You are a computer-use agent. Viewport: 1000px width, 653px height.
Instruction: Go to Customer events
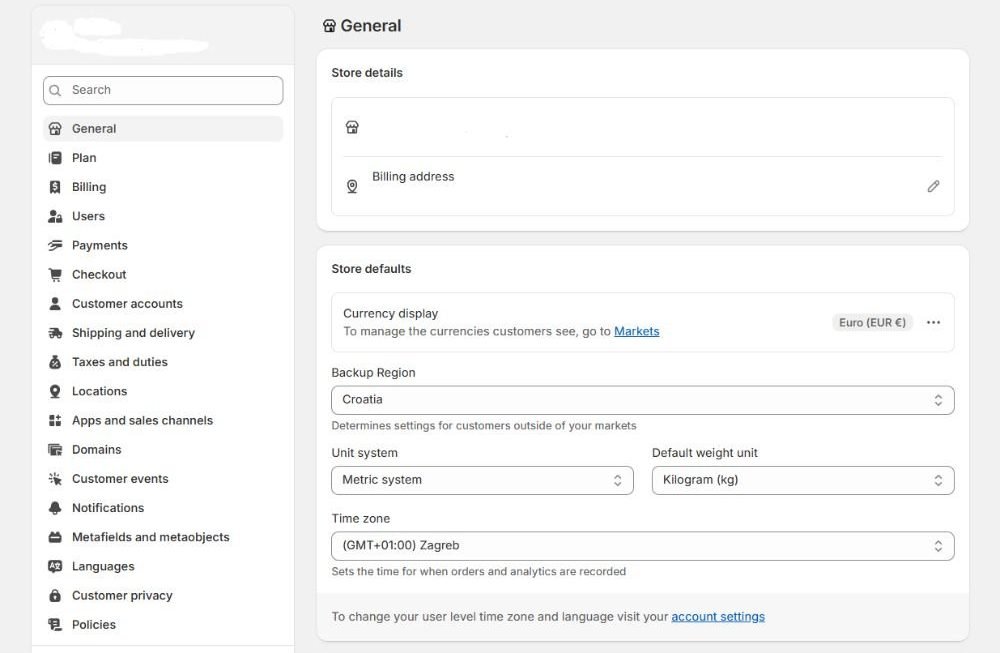tap(163, 479)
